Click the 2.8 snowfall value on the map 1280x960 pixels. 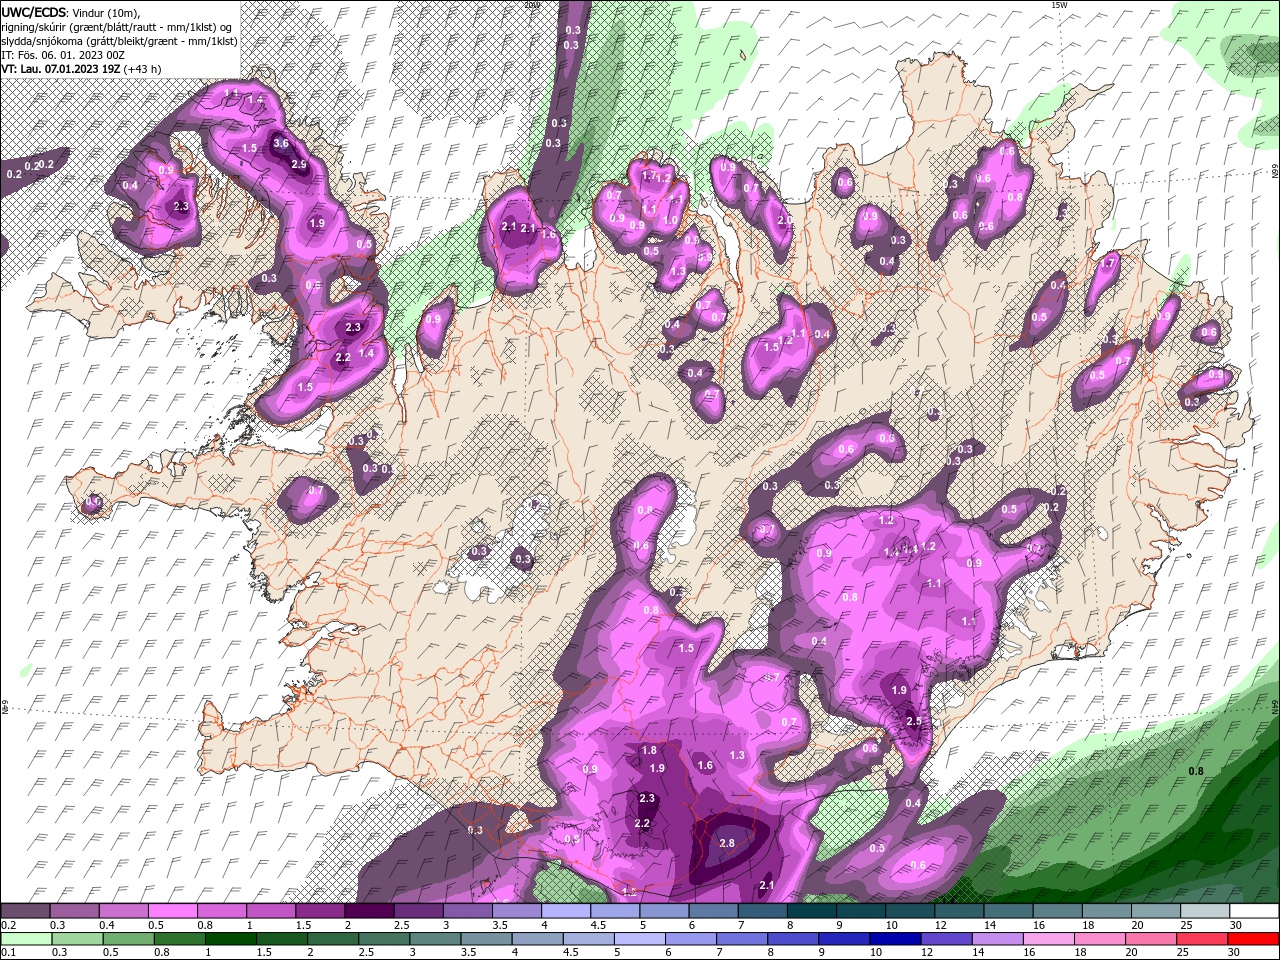tap(727, 843)
